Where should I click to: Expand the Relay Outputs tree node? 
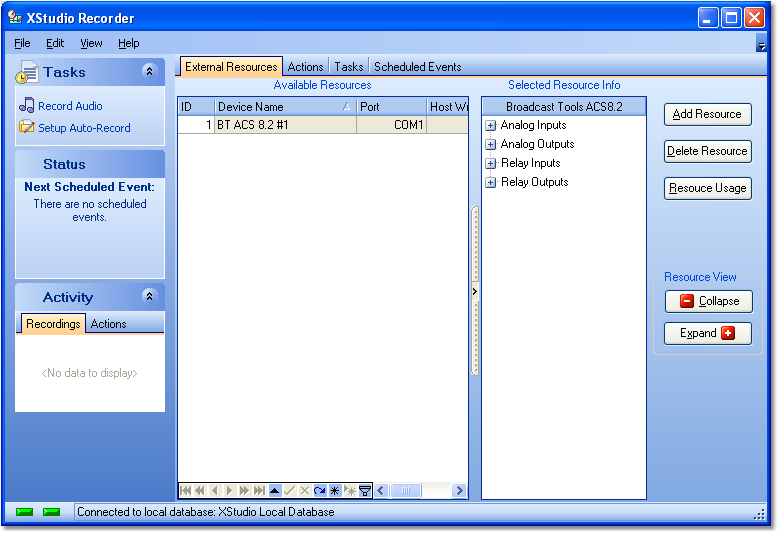click(490, 183)
